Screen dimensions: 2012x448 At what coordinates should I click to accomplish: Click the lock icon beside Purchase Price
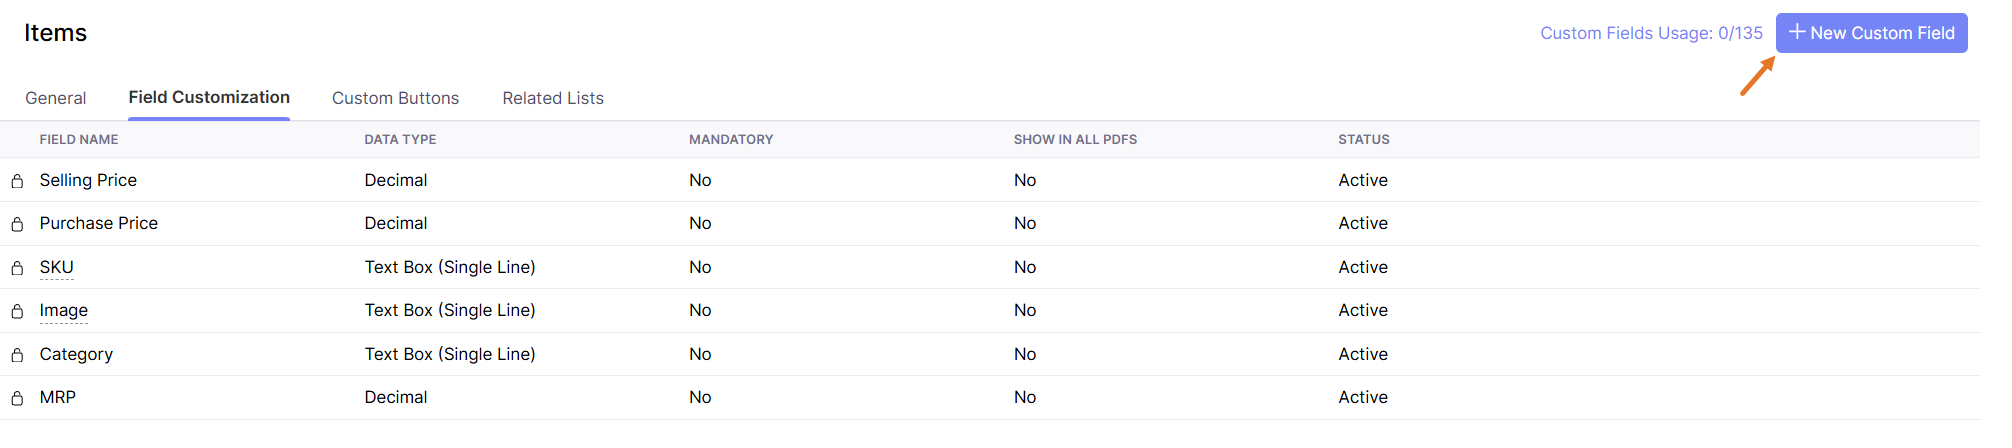[x=17, y=224]
